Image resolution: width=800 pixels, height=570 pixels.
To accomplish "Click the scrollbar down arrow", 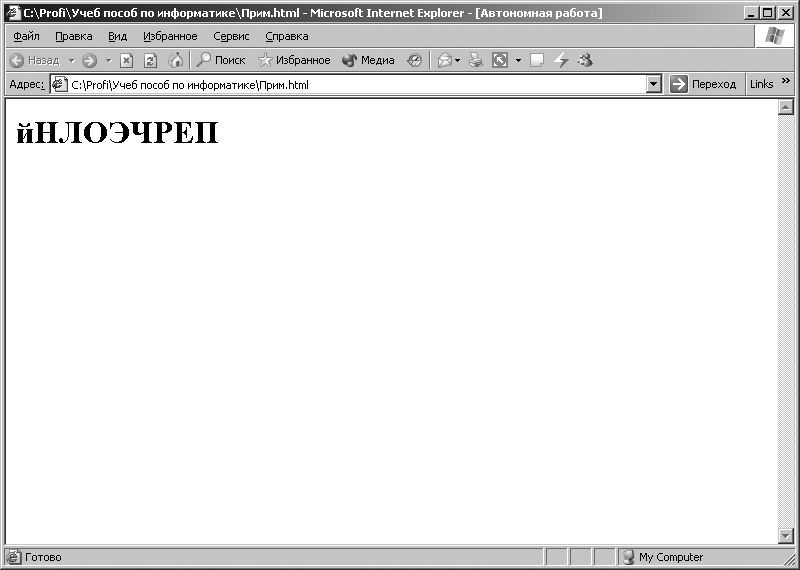I will click(x=785, y=535).
